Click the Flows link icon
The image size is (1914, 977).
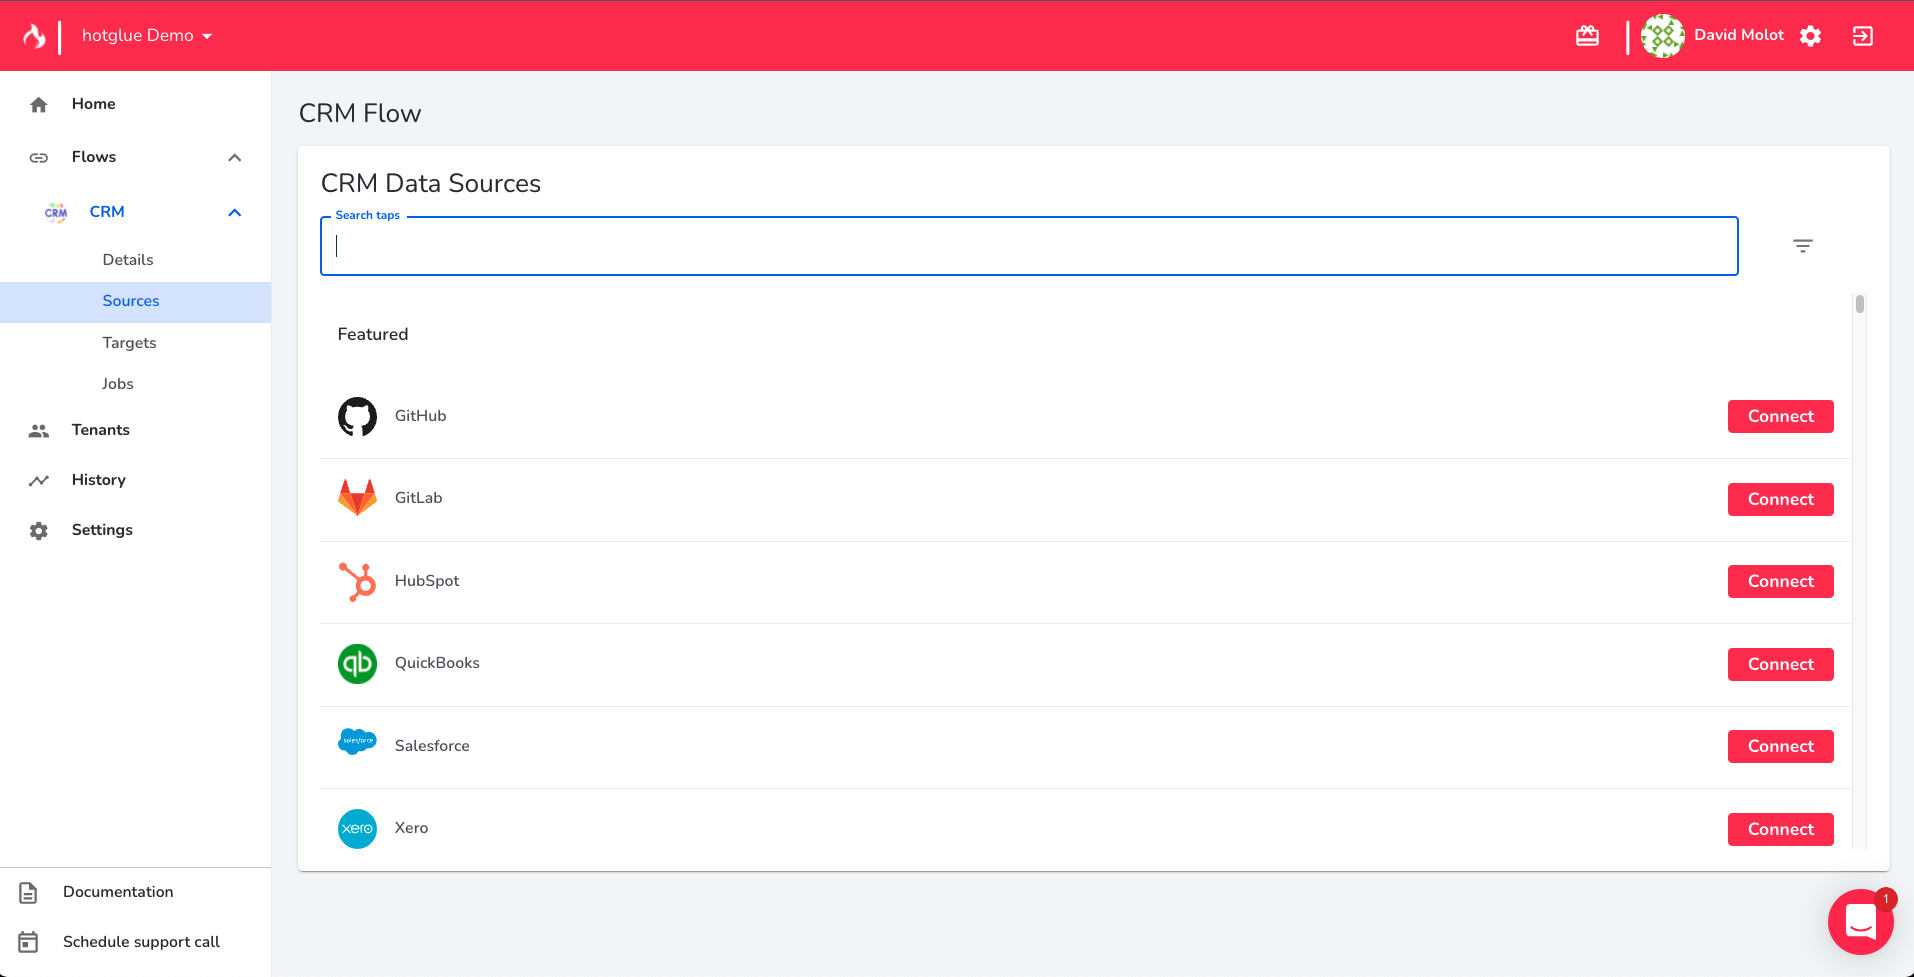pyautogui.click(x=39, y=157)
